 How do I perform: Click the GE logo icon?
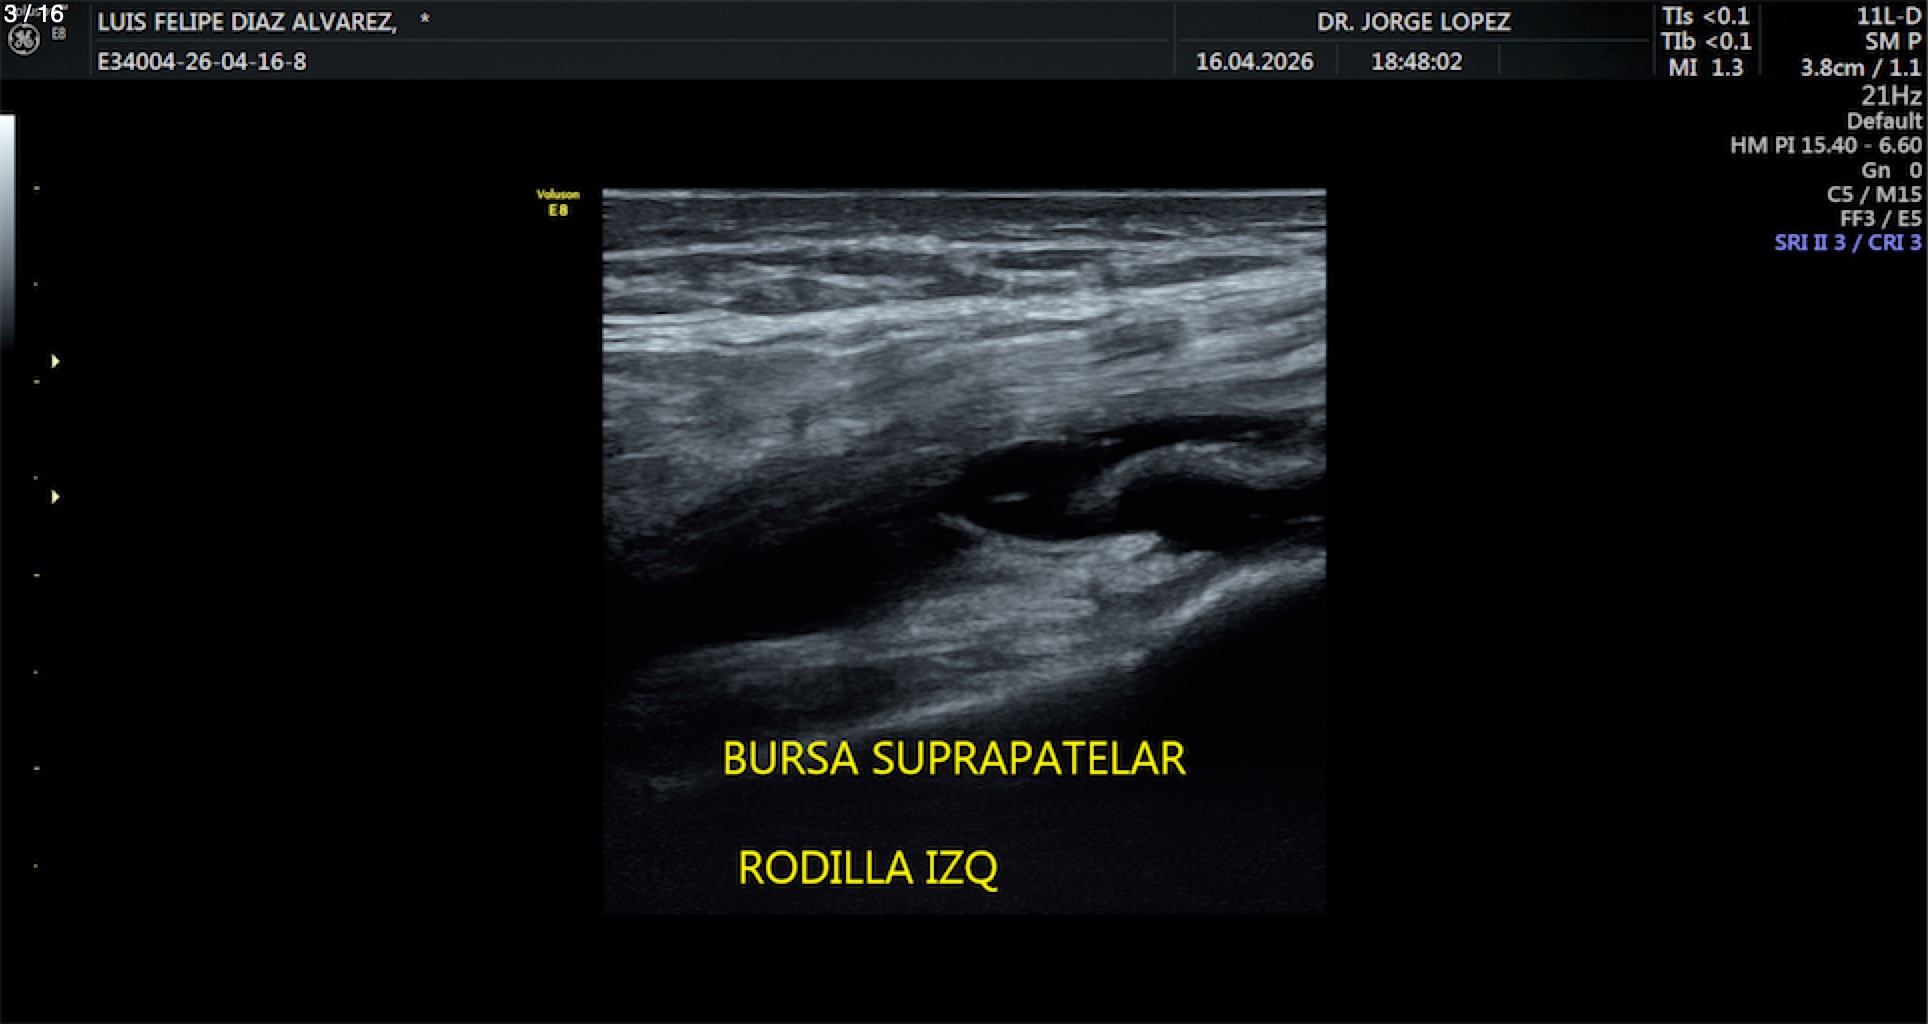pos(24,39)
